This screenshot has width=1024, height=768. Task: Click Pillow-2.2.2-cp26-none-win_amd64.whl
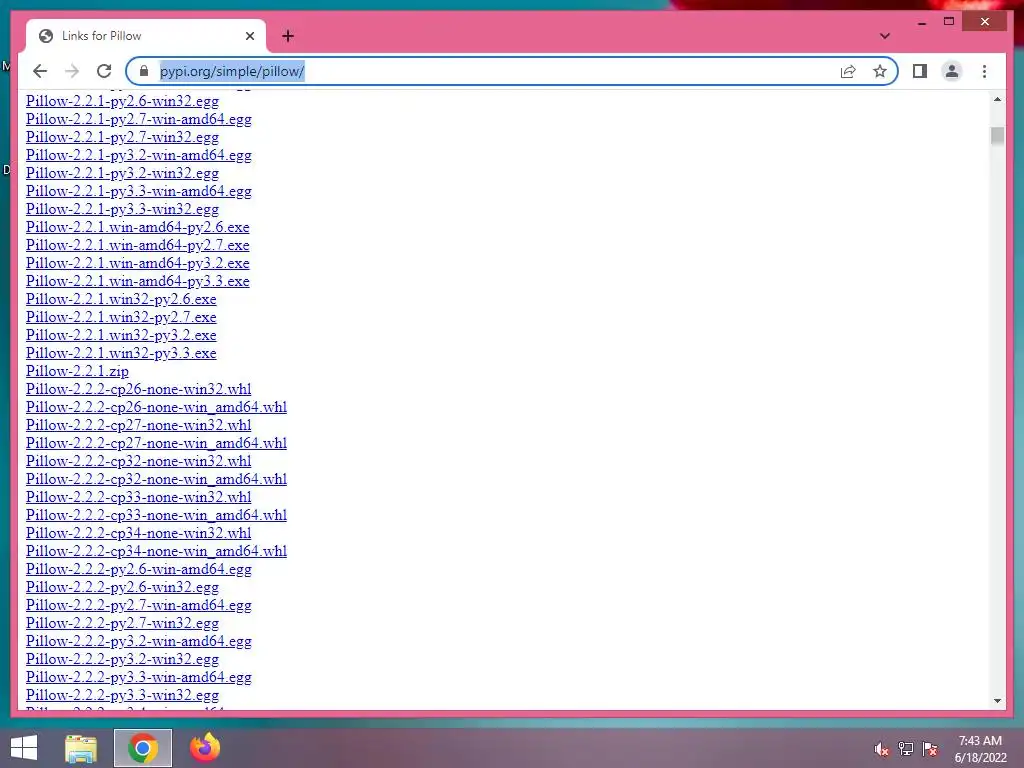(156, 408)
